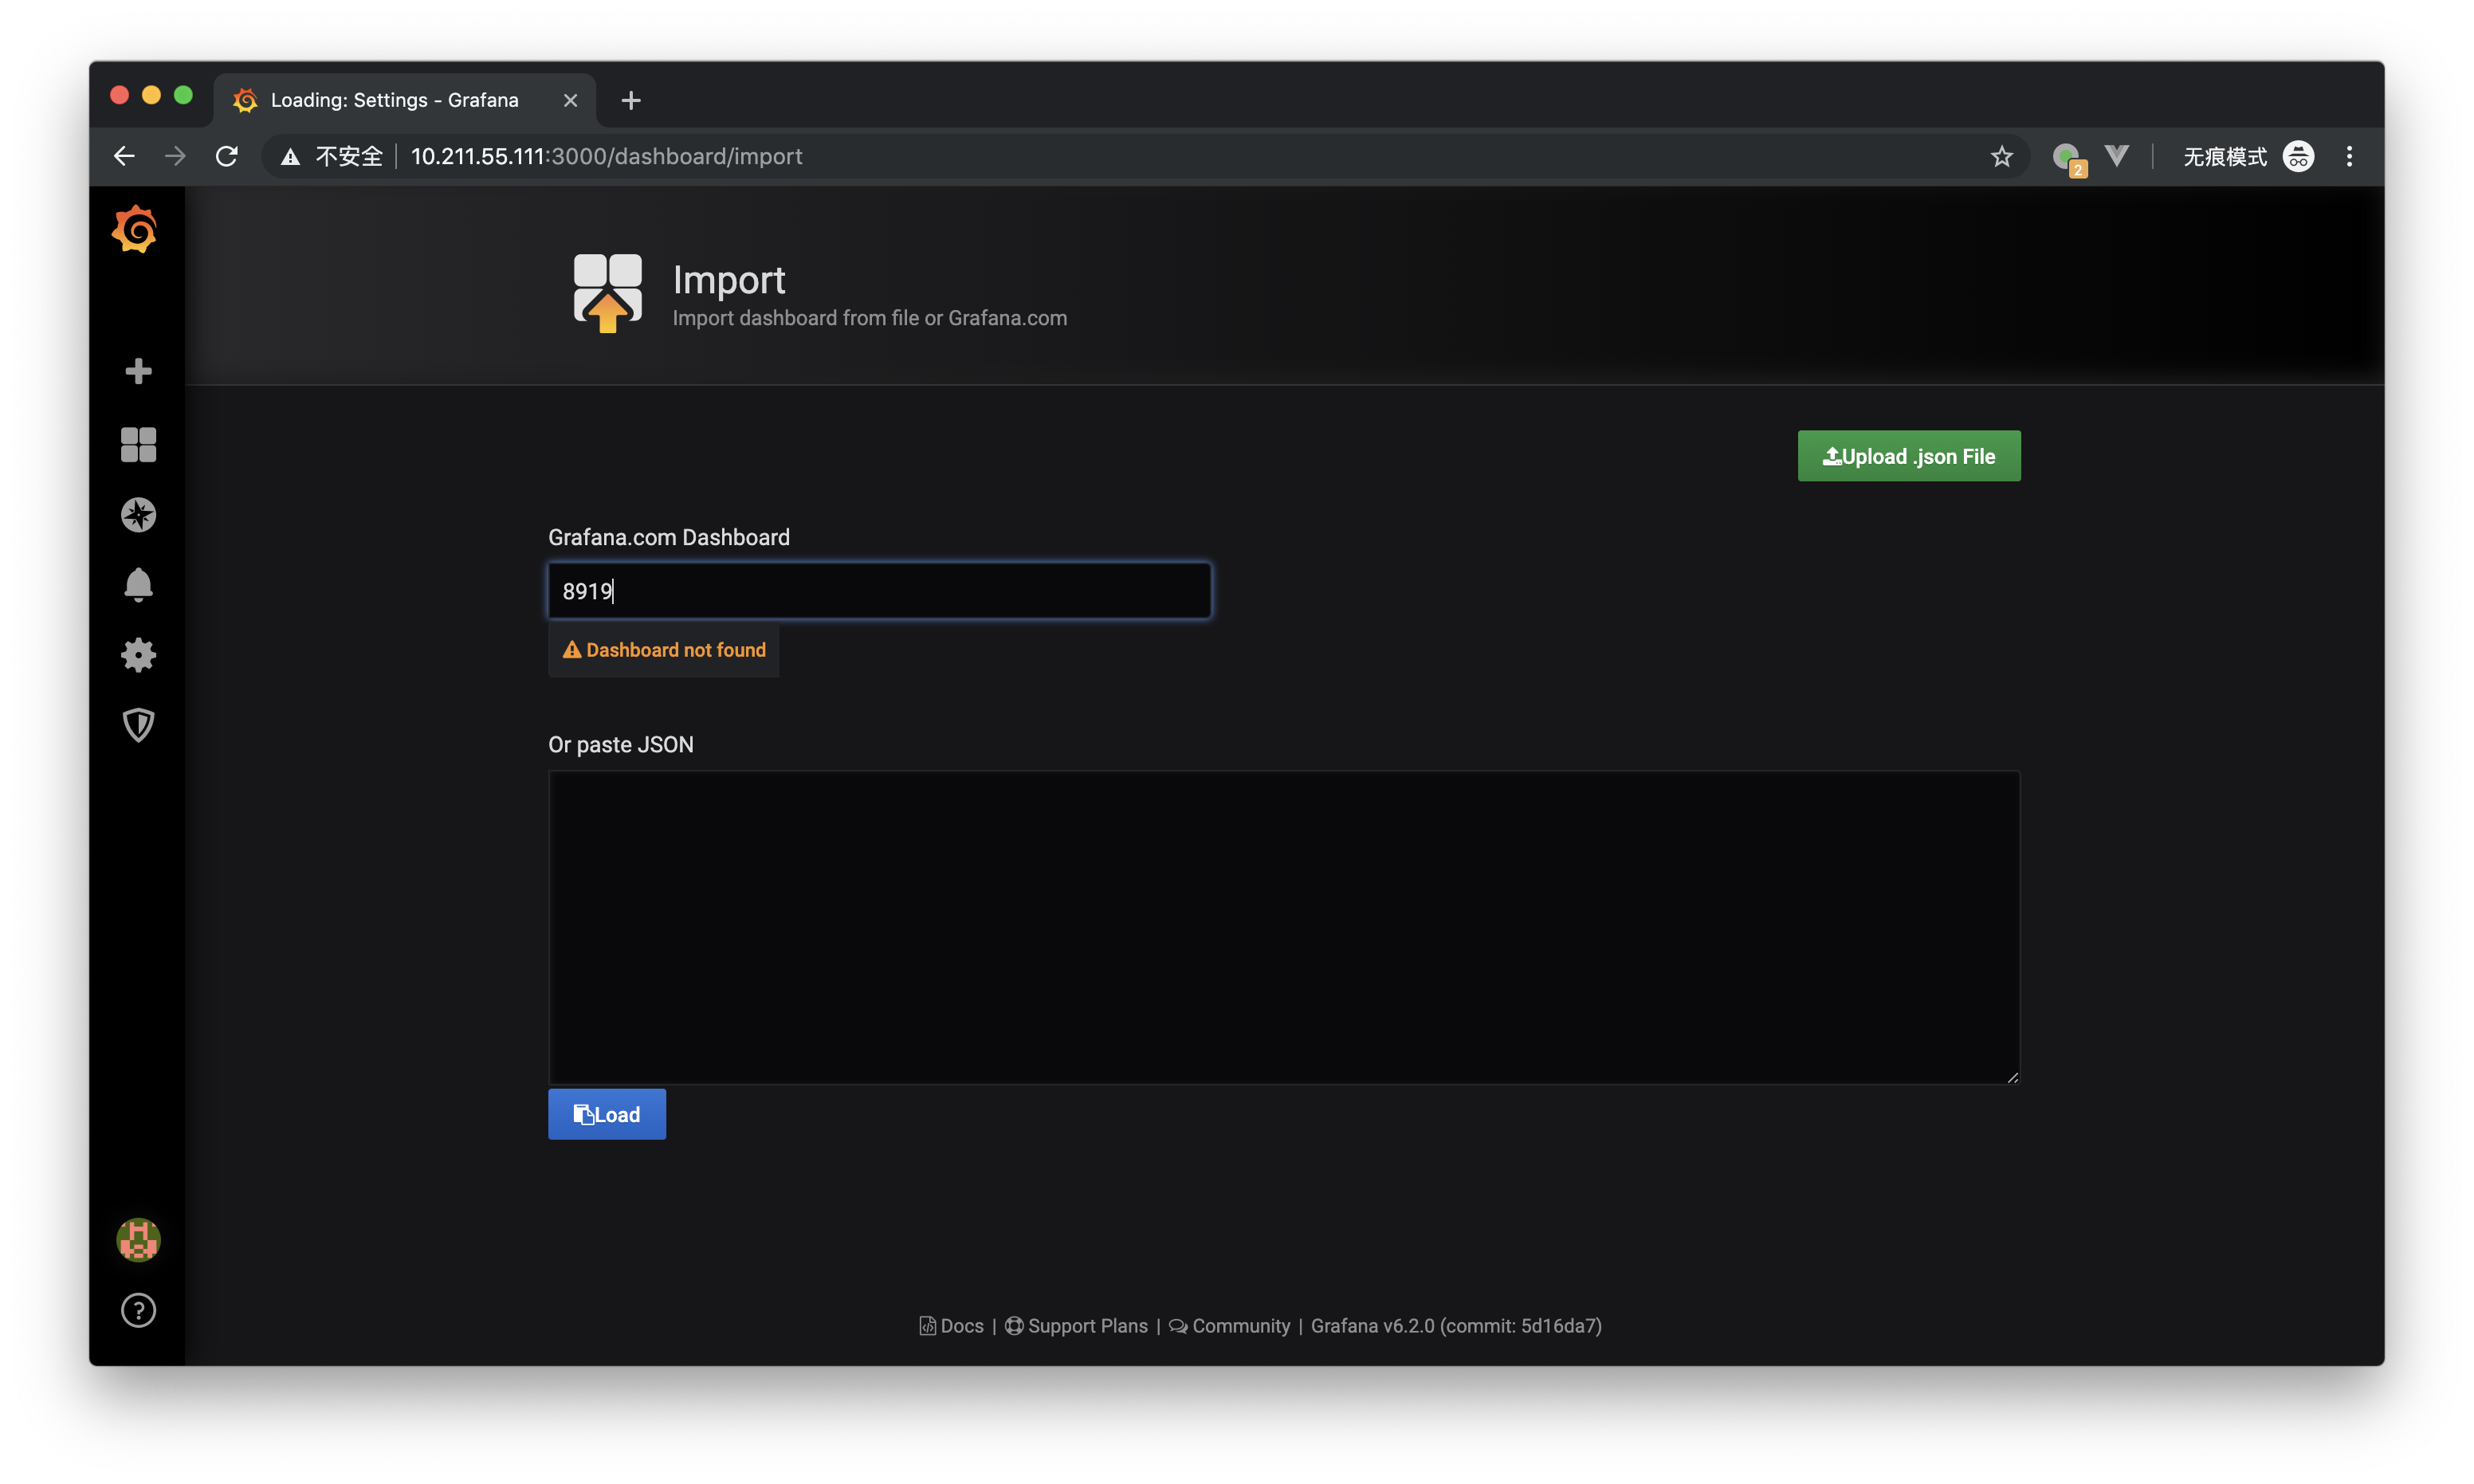
Task: Focus the Or paste JSON text area
Action: 1283,927
